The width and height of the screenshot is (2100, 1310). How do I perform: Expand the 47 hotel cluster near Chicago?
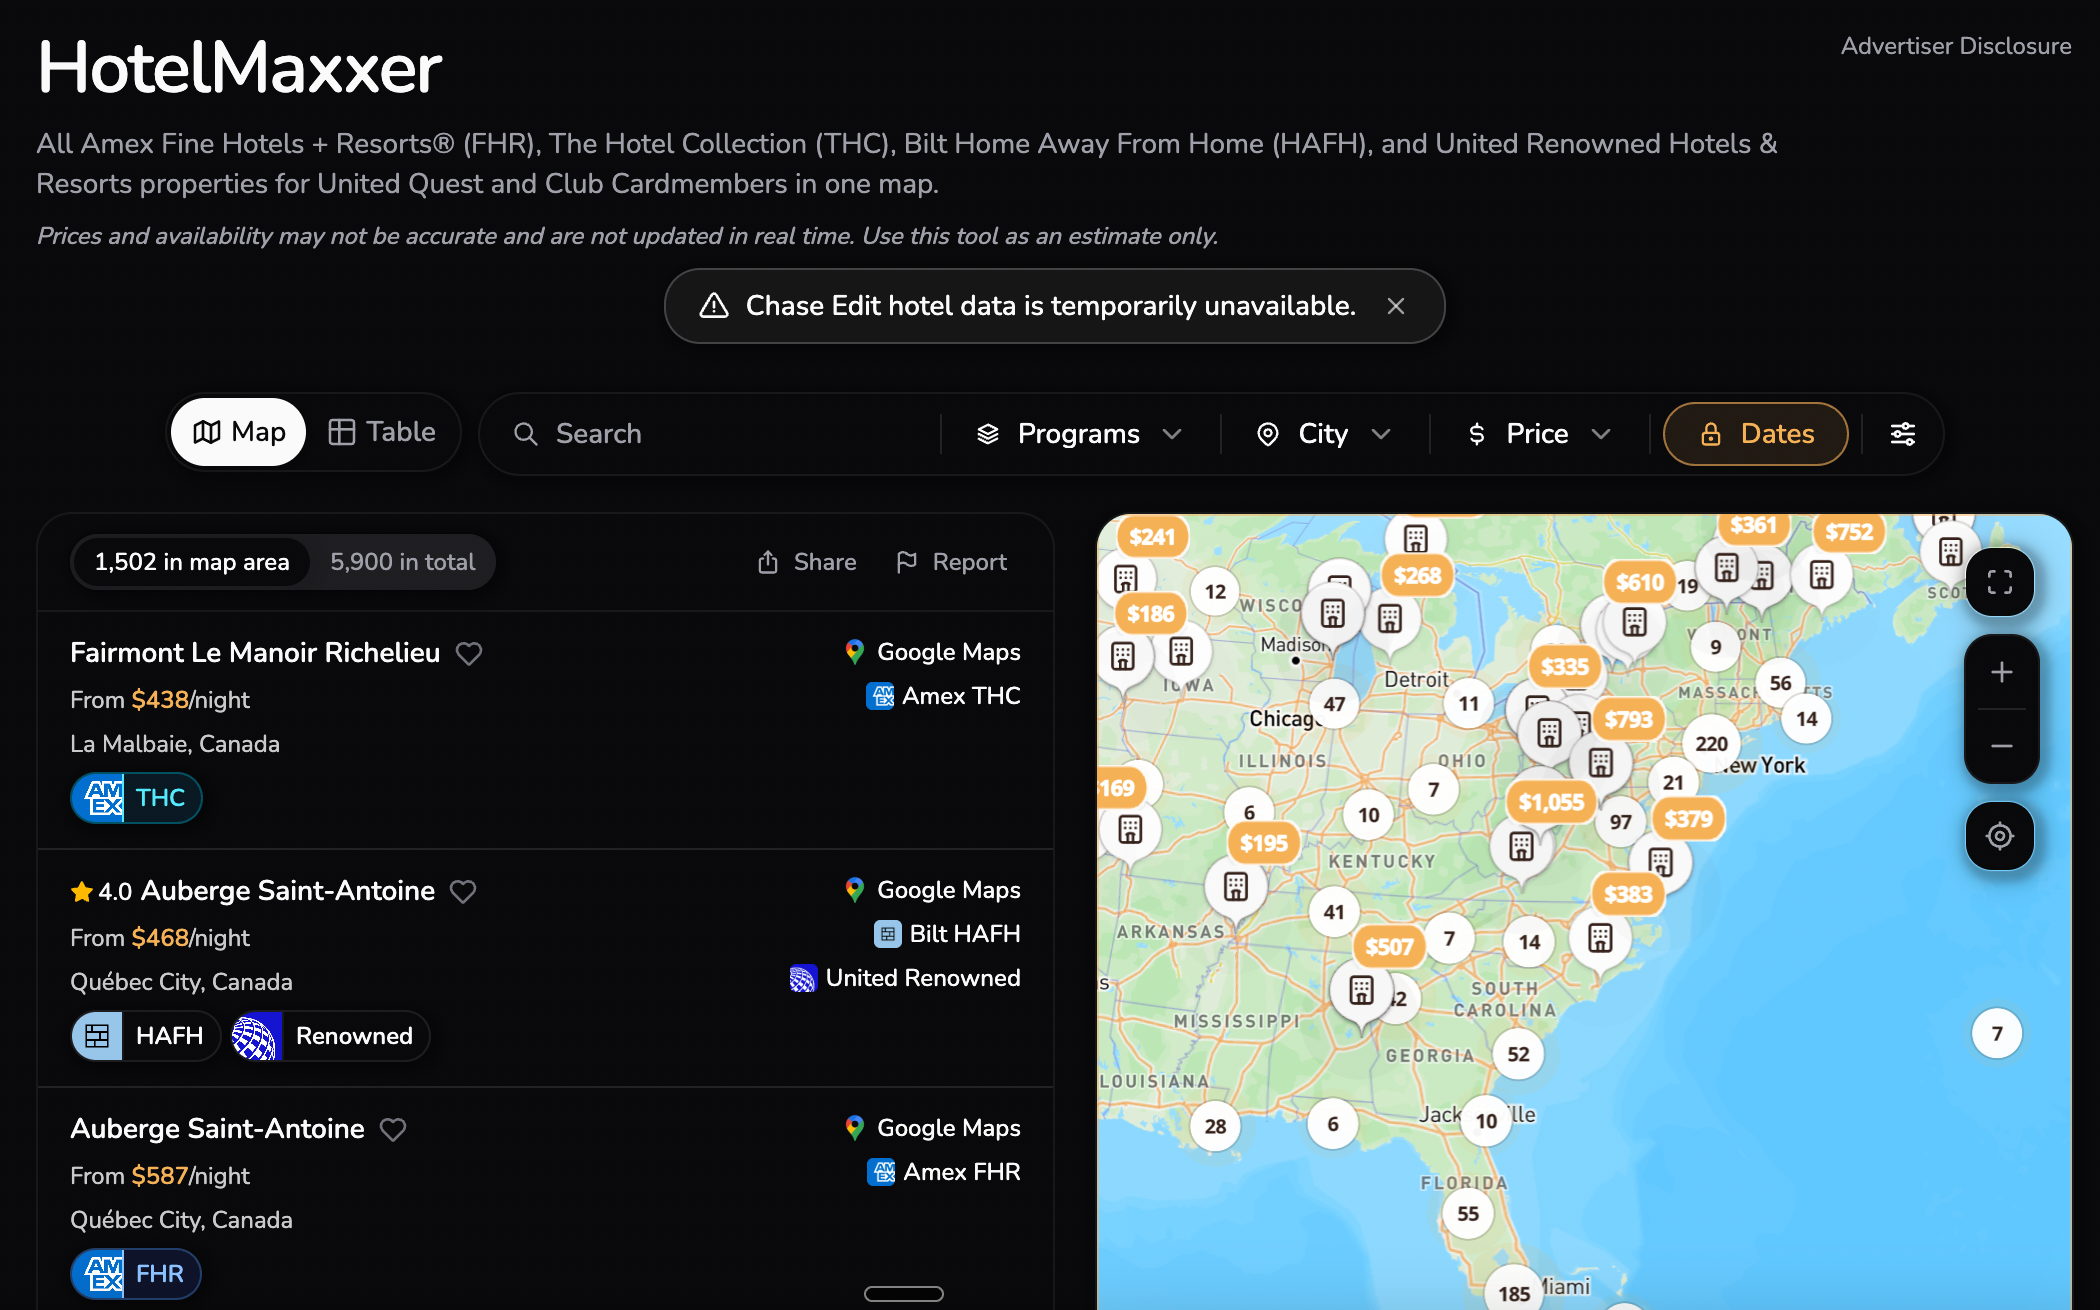[1334, 704]
